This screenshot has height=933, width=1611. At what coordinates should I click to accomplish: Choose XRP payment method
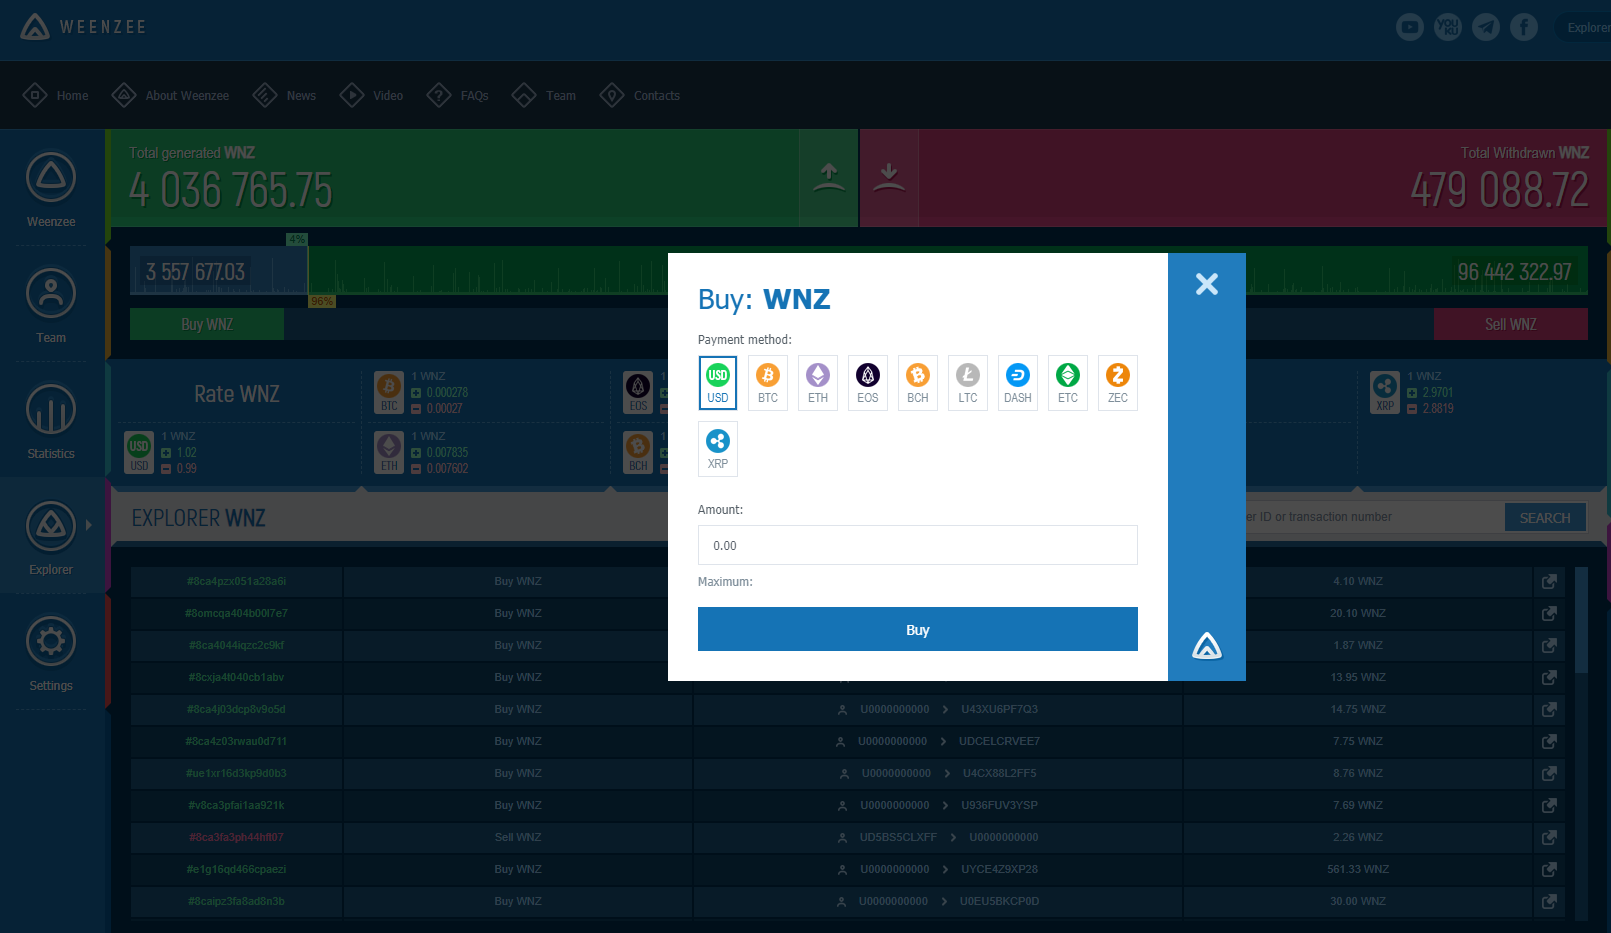click(x=718, y=449)
